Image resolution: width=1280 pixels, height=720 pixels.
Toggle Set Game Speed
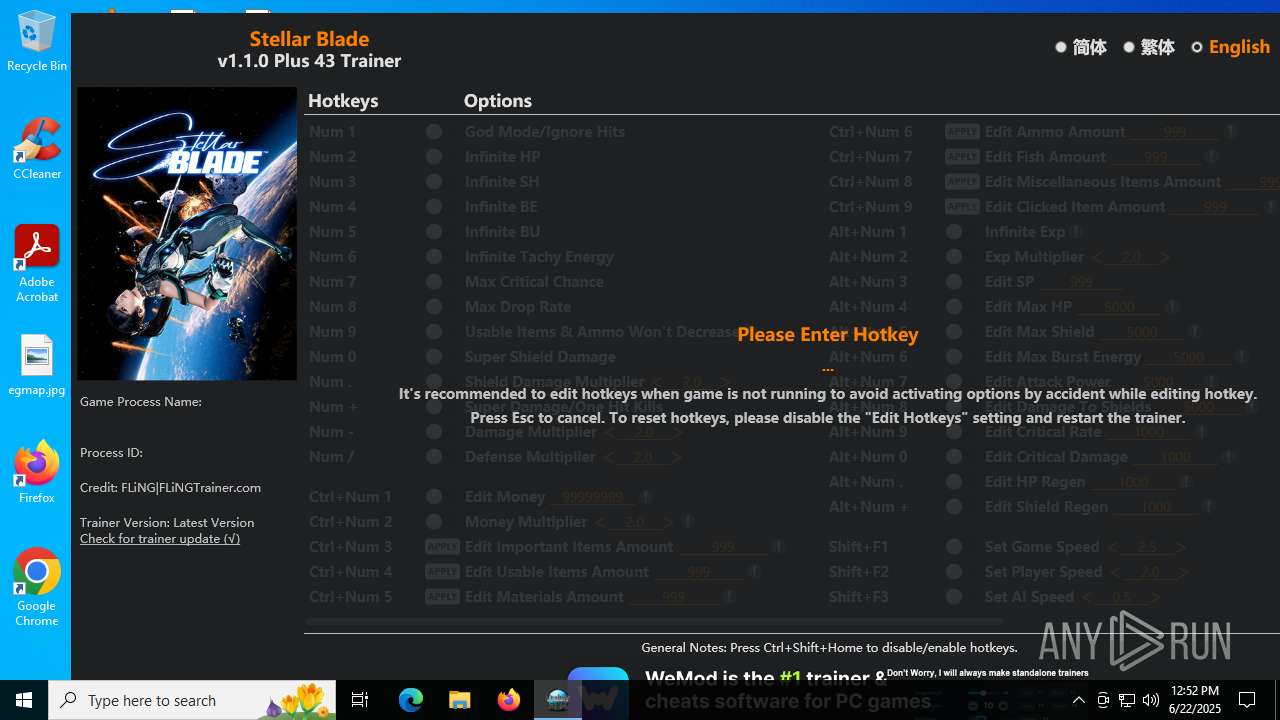(954, 547)
